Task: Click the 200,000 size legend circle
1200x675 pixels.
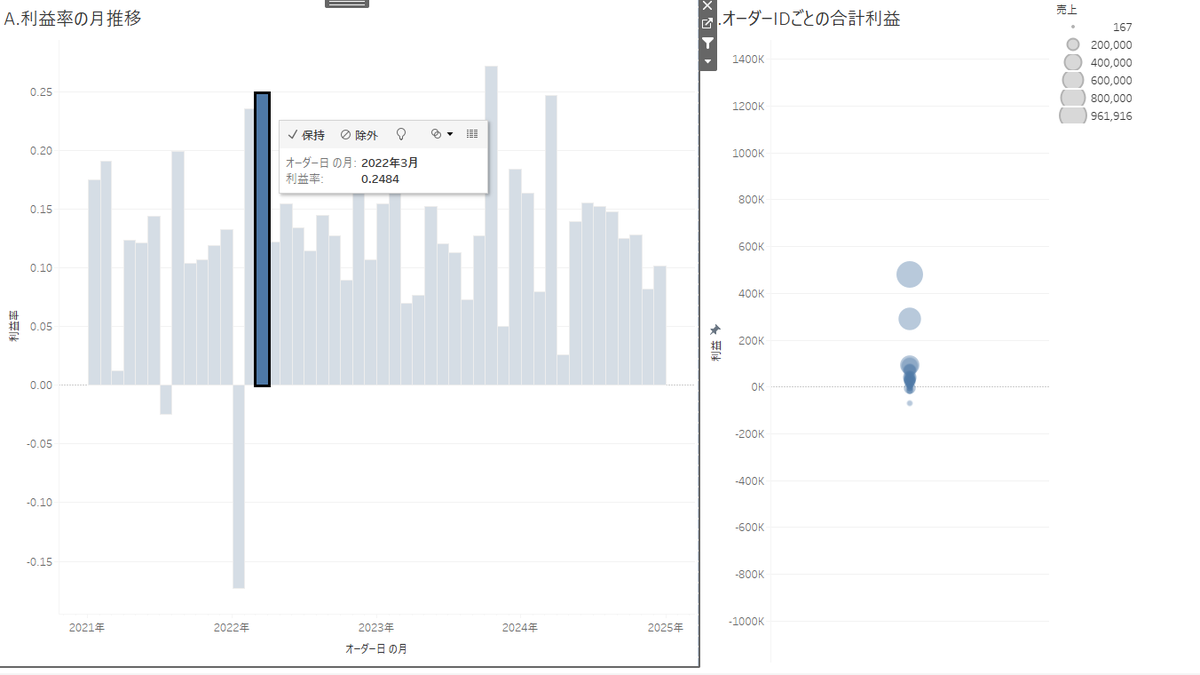Action: (1073, 45)
